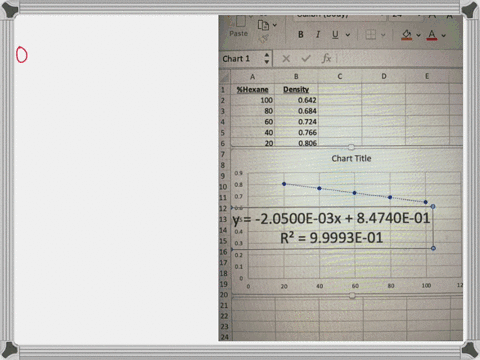Expand the Borders dropdown arrow
Screen dimensions: 480x360
pyautogui.click(x=383, y=35)
